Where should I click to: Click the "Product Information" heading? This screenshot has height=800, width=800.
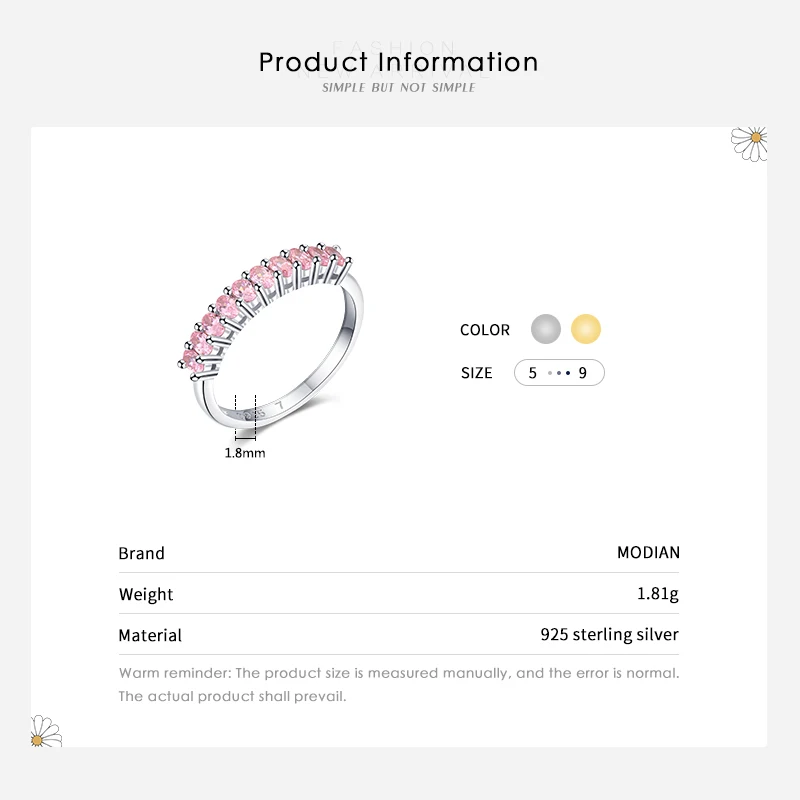(x=399, y=62)
